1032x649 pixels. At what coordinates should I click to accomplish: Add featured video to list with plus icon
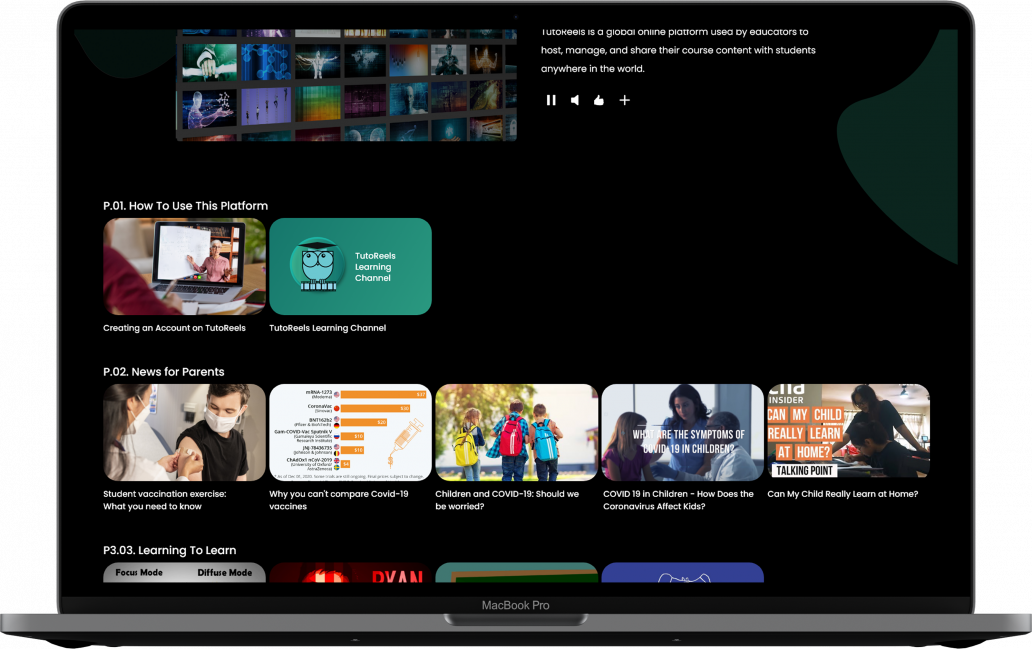pos(625,100)
